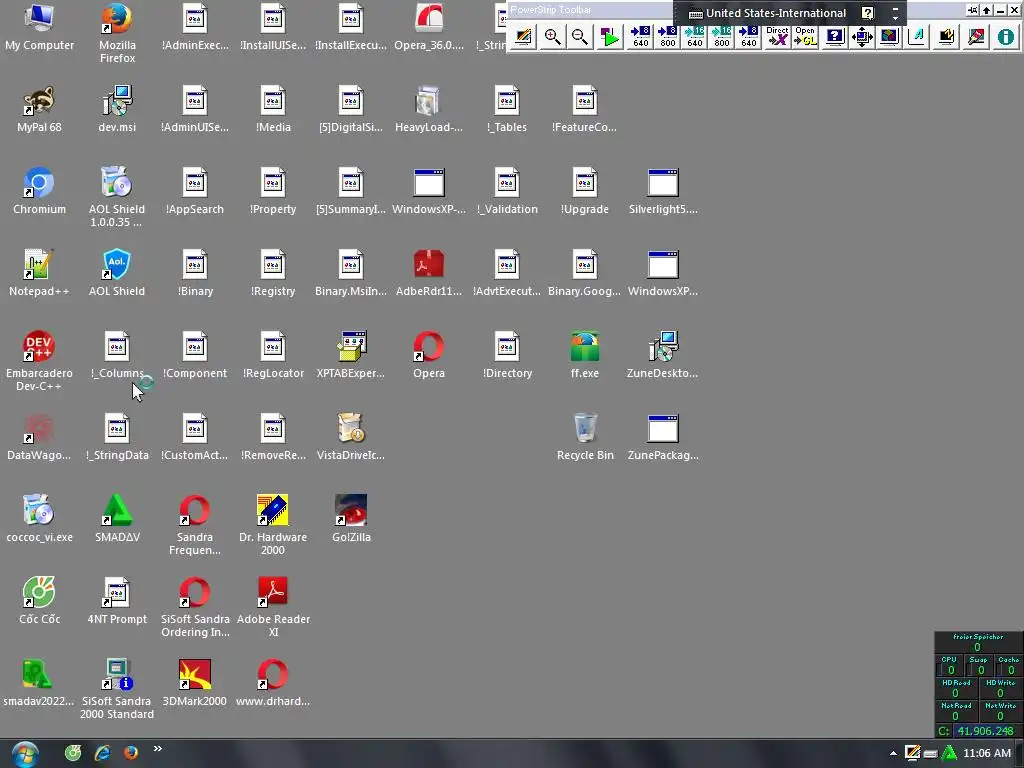Viewport: 1024px width, 768px height.
Task: Show hidden system tray icons arrow
Action: tap(893, 754)
